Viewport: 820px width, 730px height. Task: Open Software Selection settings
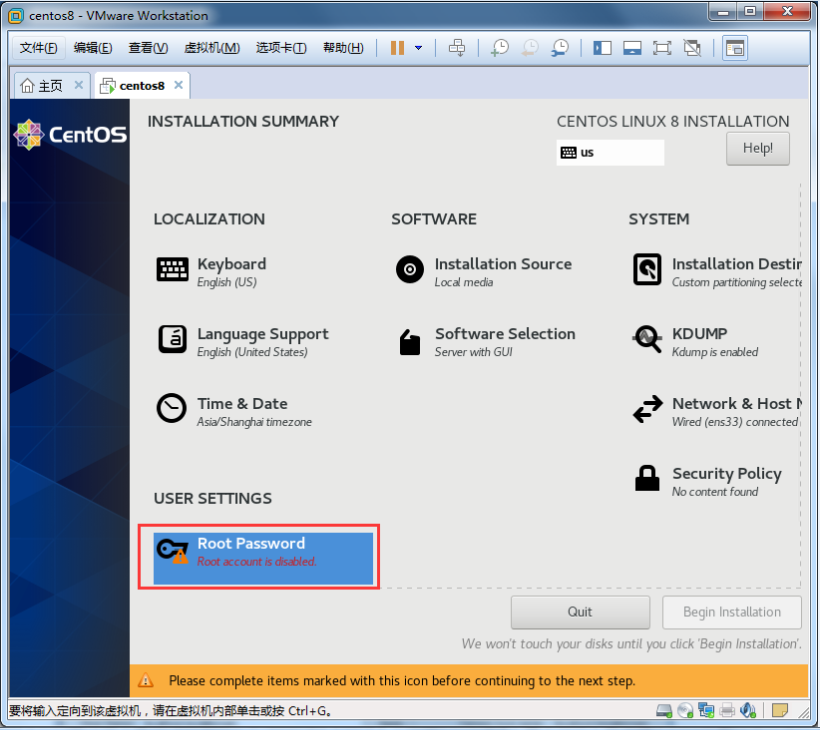point(504,341)
